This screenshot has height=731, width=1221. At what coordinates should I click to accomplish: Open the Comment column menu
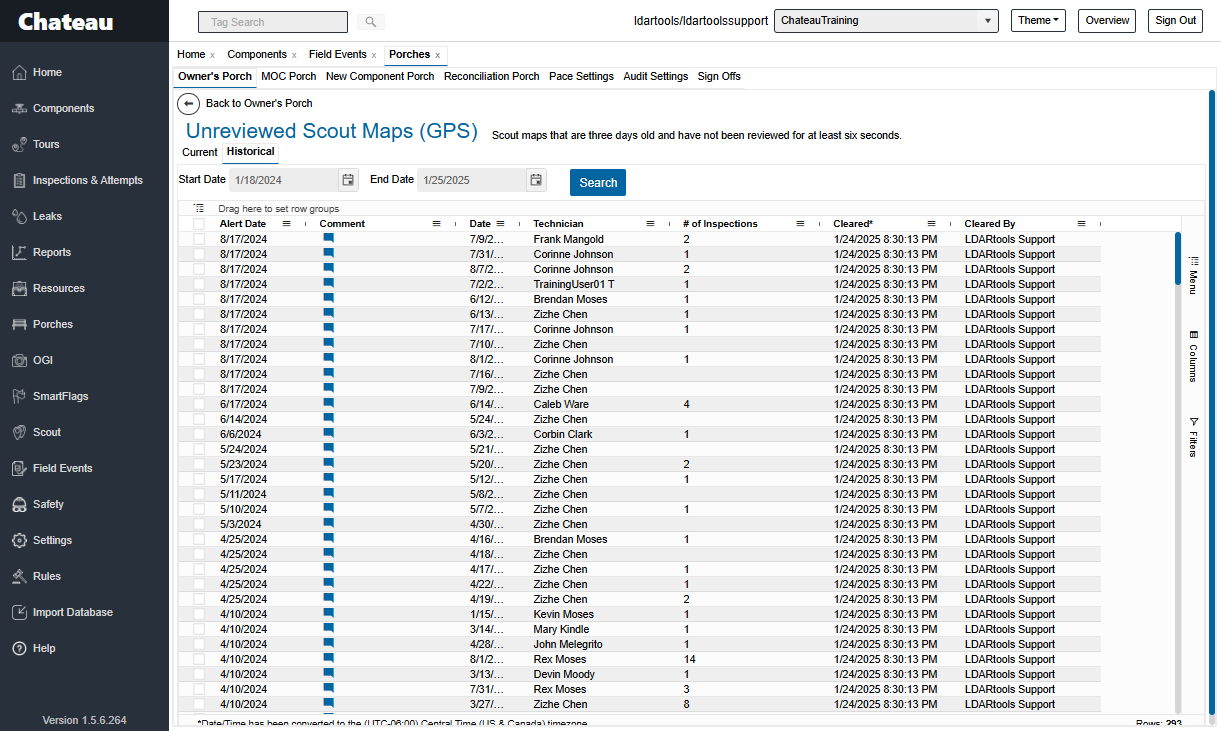437,224
